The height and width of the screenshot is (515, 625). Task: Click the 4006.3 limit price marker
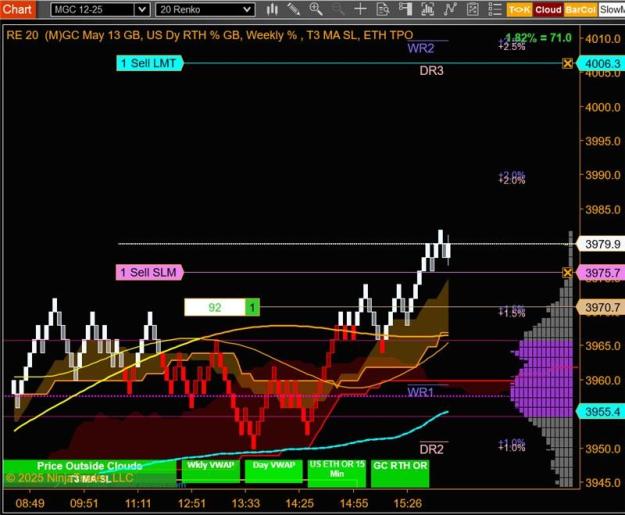600,63
